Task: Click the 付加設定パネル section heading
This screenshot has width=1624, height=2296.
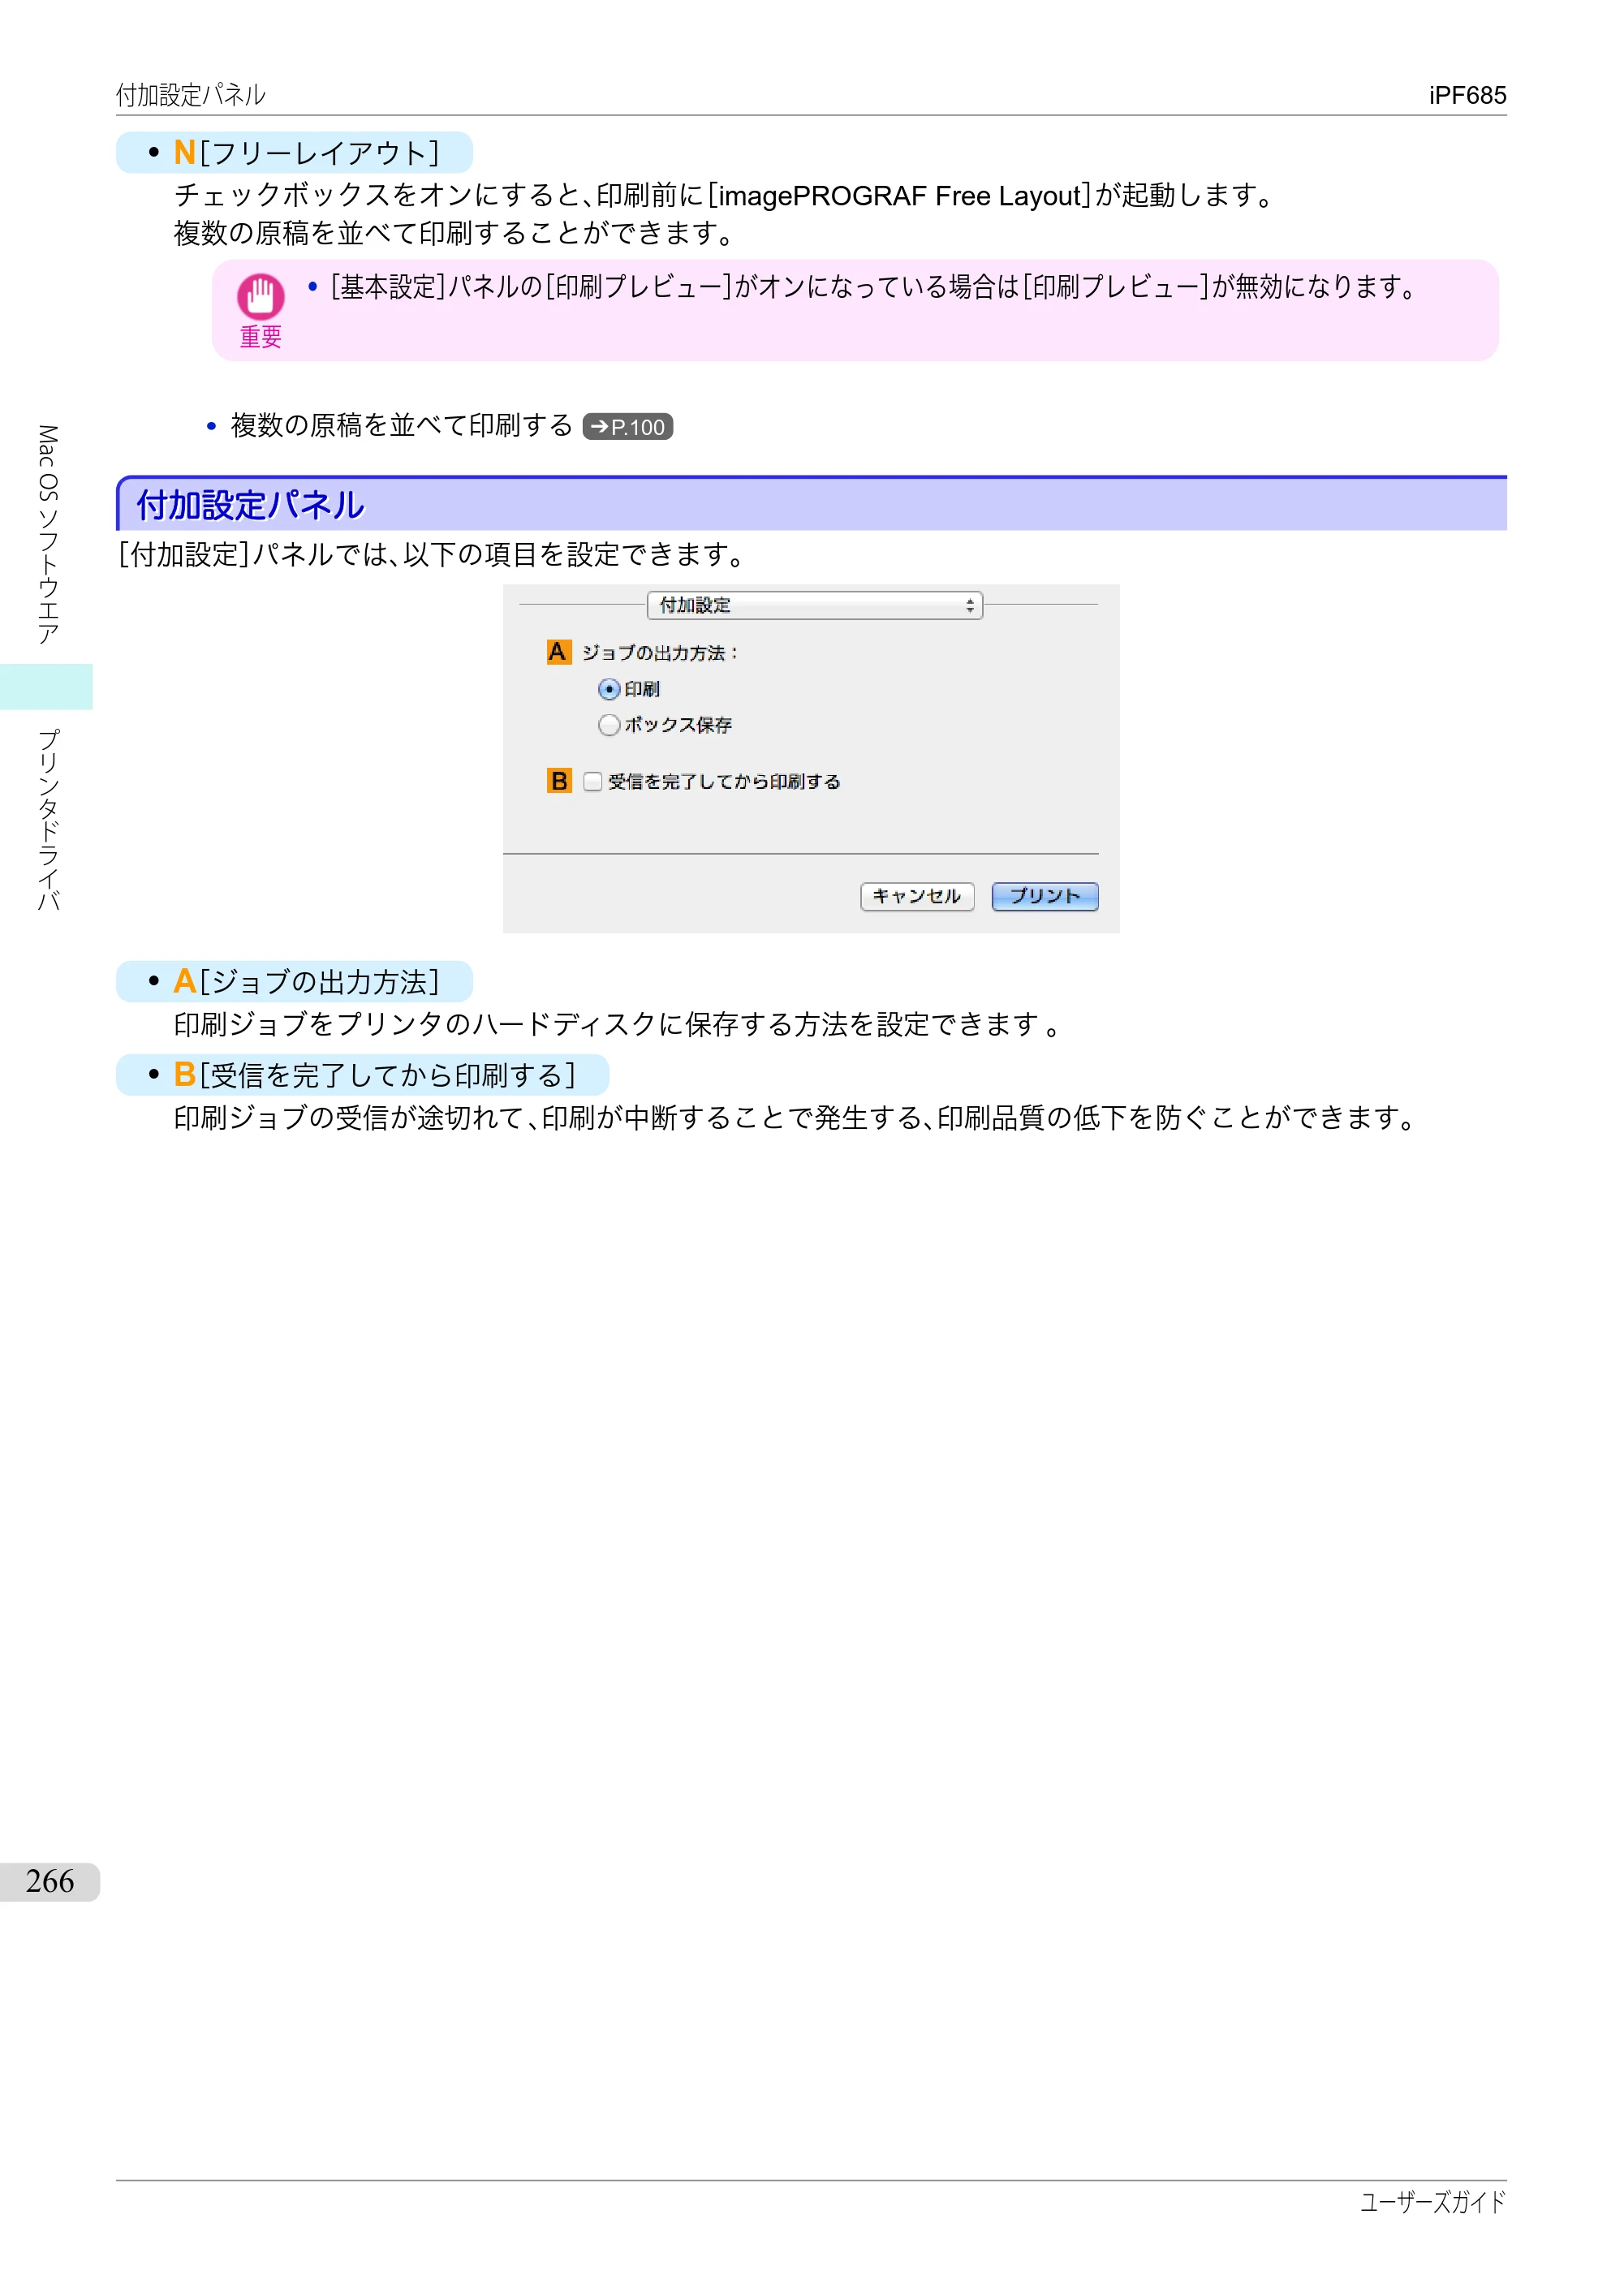Action: (x=250, y=505)
